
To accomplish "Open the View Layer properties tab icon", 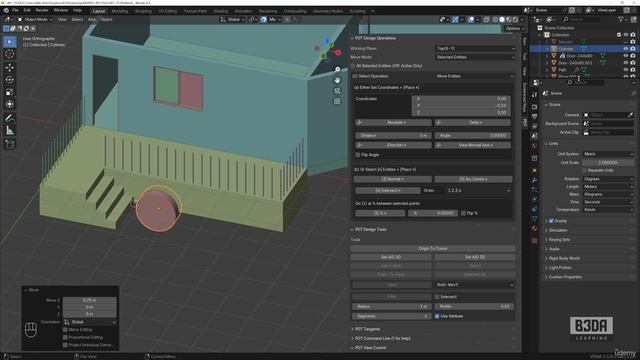I will click(534, 127).
